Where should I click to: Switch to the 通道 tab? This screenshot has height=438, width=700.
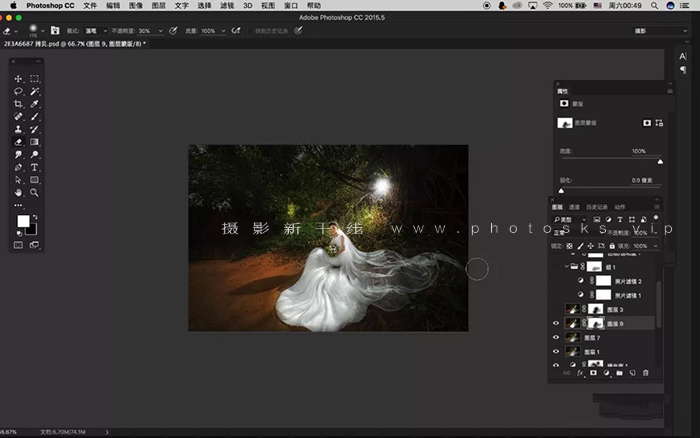point(574,207)
